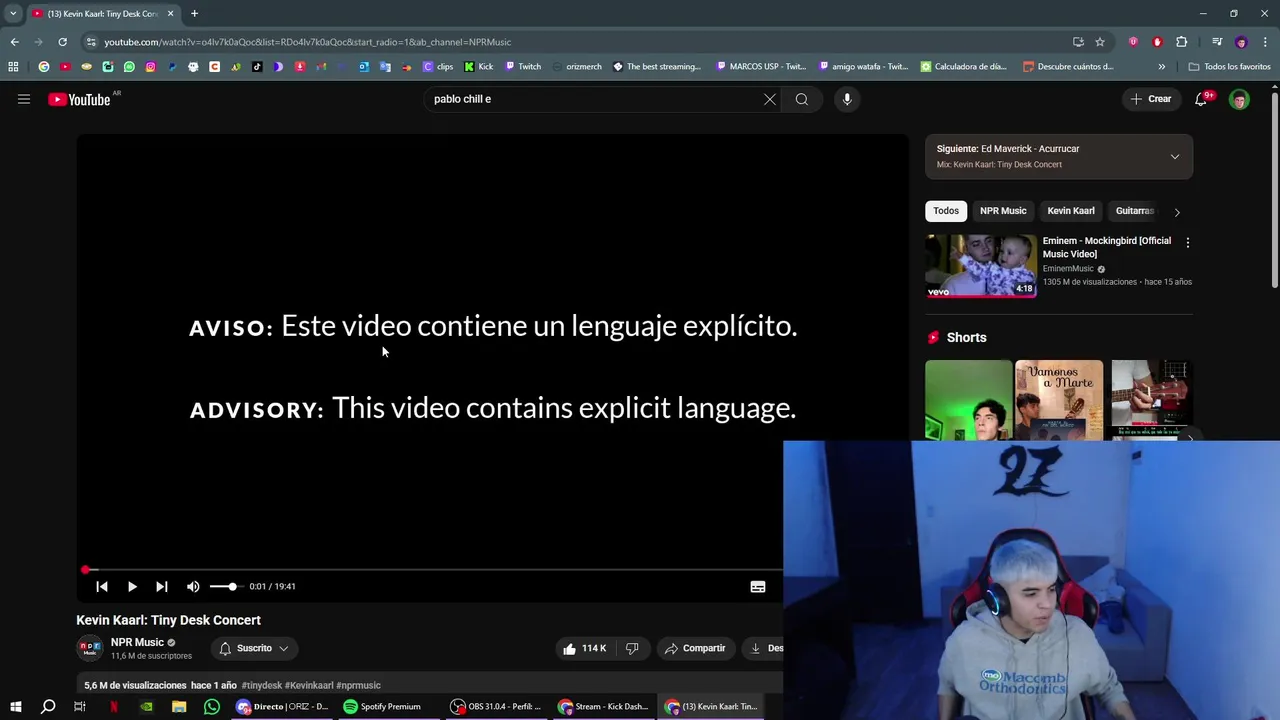Open the YouTube account avatar menu
This screenshot has width=1280, height=720.
[x=1239, y=99]
